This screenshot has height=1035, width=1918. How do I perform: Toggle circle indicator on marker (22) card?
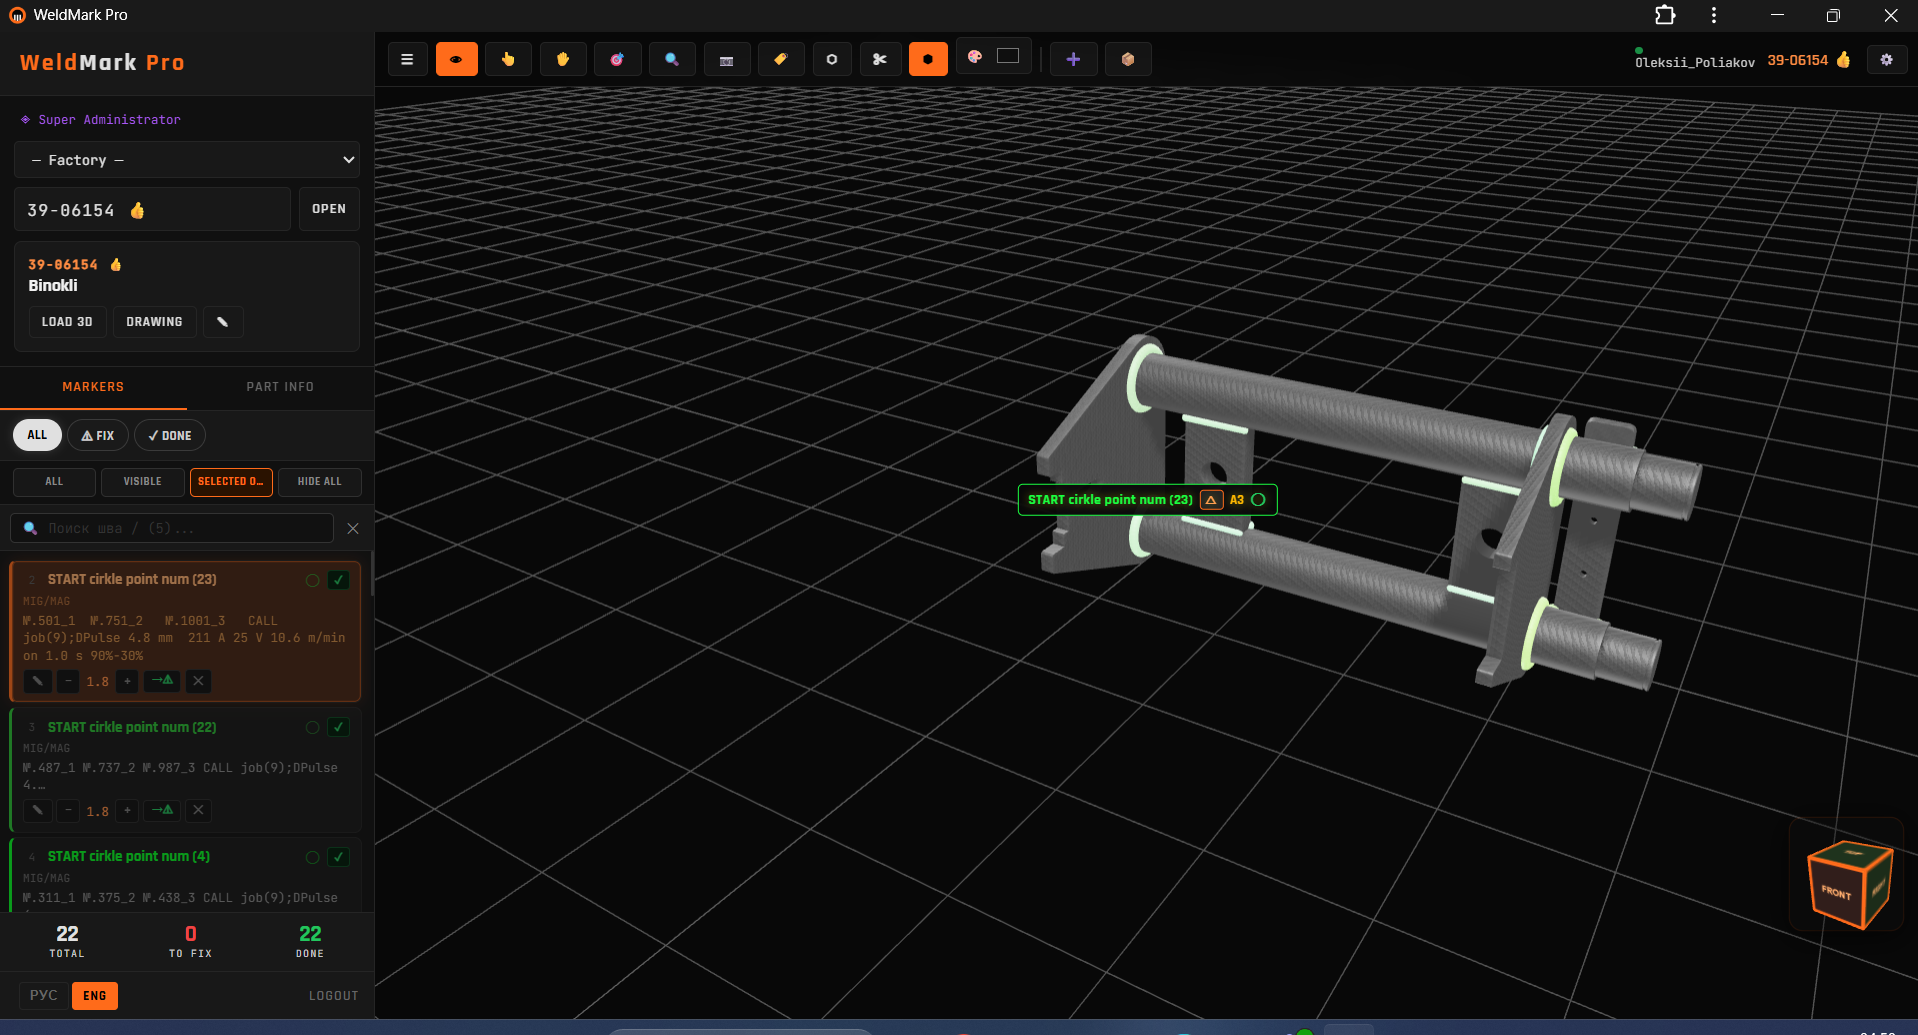click(313, 728)
